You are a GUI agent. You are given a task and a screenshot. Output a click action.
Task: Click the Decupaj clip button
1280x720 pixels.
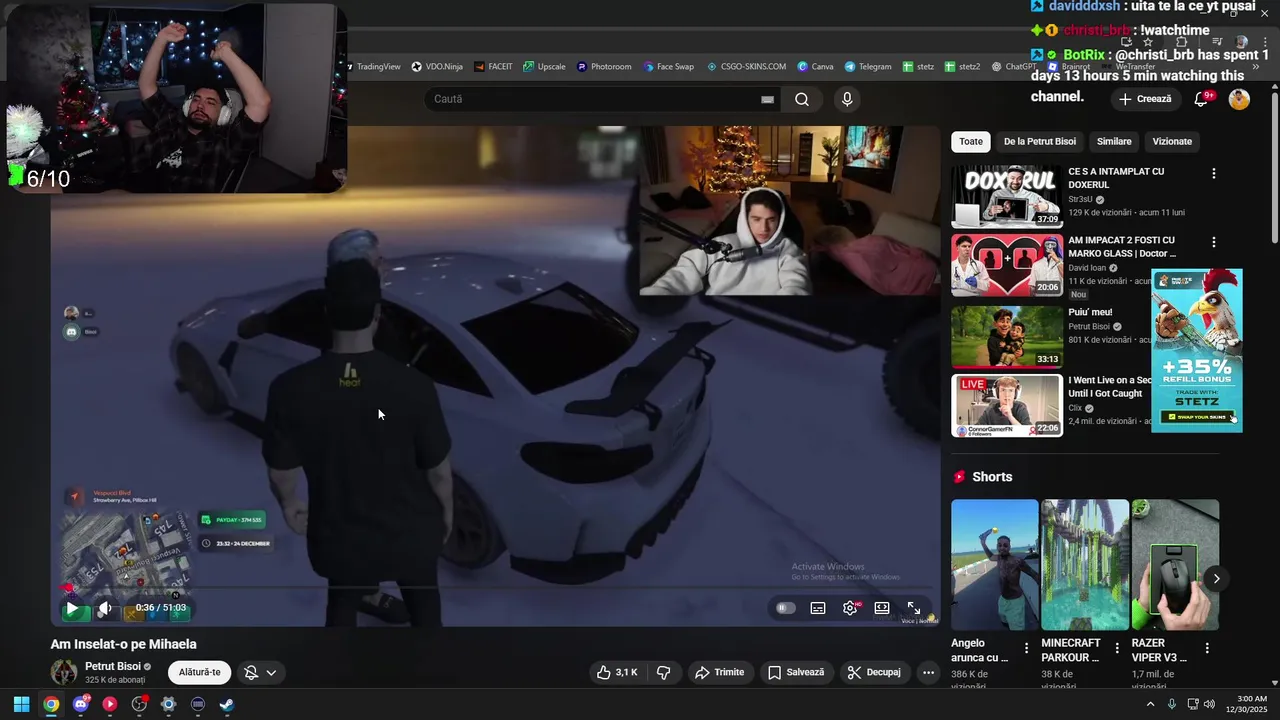tap(874, 672)
